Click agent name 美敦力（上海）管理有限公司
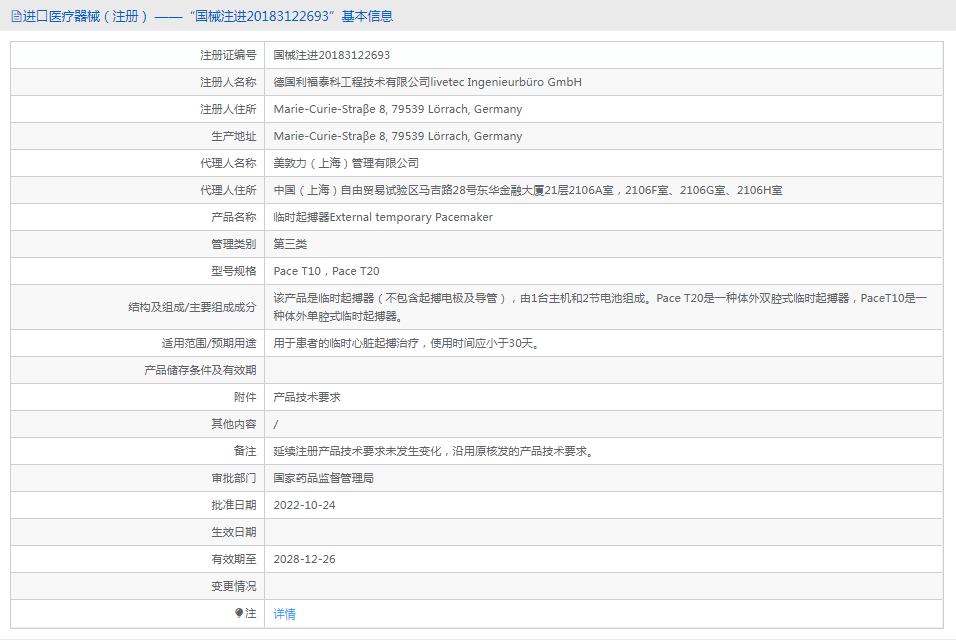The width and height of the screenshot is (956, 640). pyautogui.click(x=346, y=163)
